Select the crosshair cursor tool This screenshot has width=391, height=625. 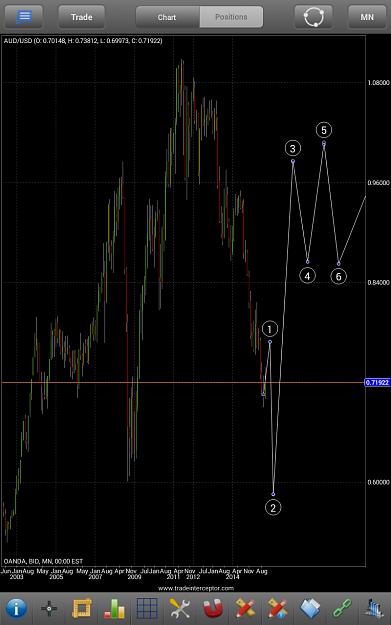(49, 609)
